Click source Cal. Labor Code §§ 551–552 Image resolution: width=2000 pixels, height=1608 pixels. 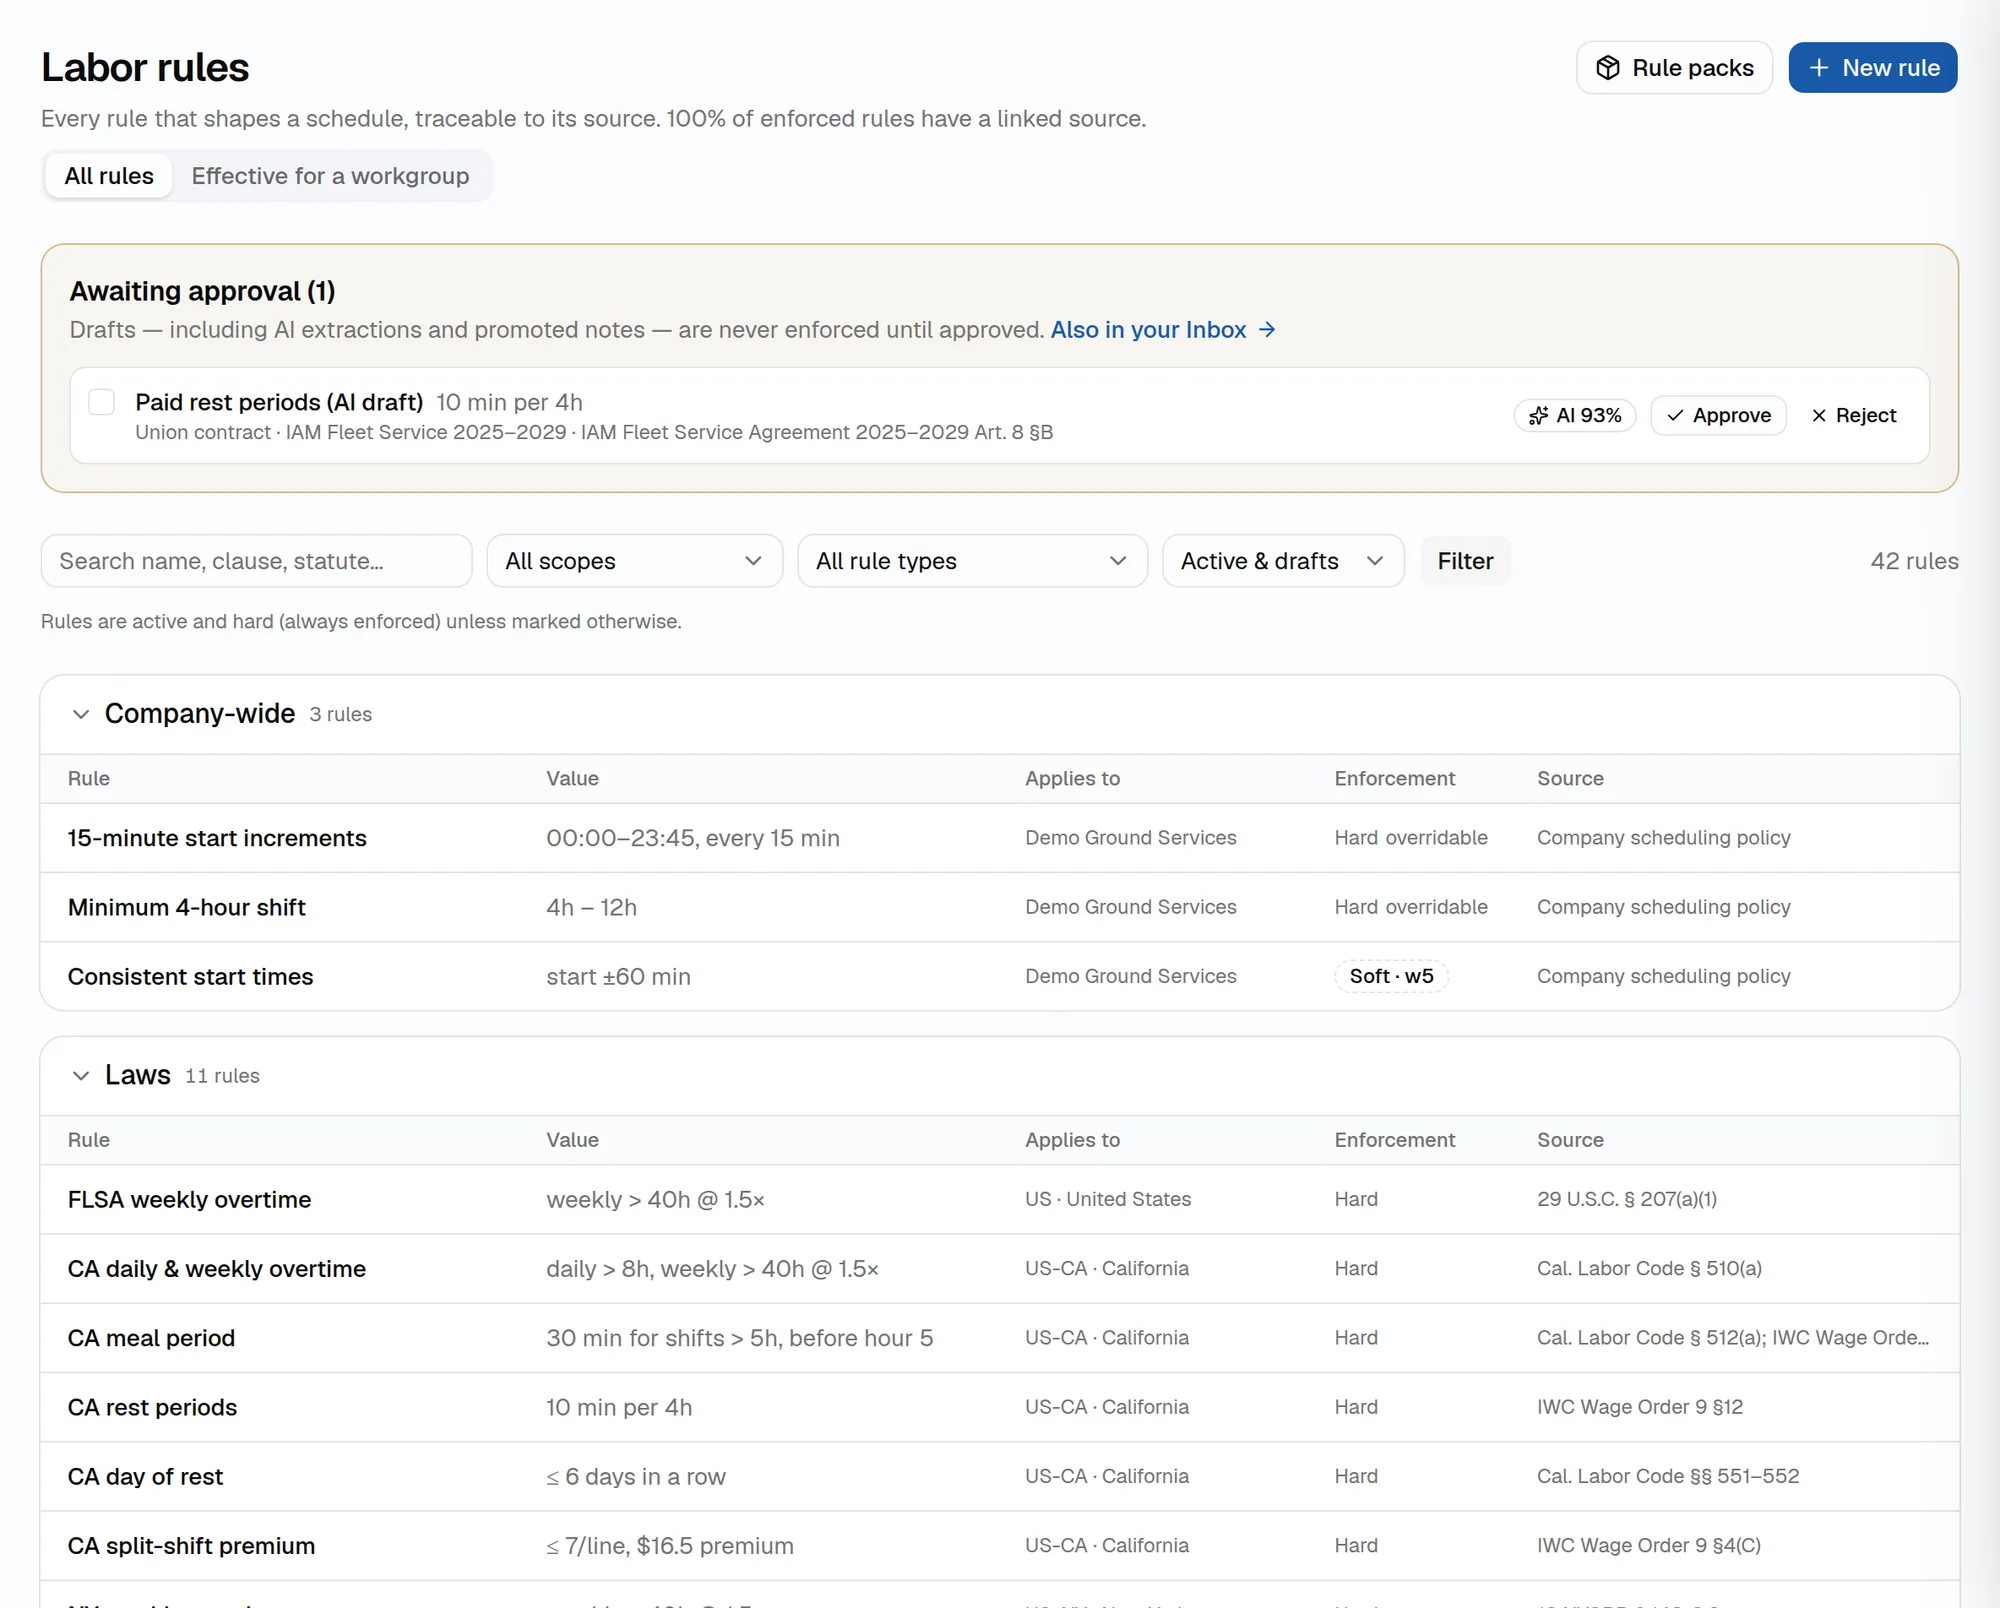1668,1476
